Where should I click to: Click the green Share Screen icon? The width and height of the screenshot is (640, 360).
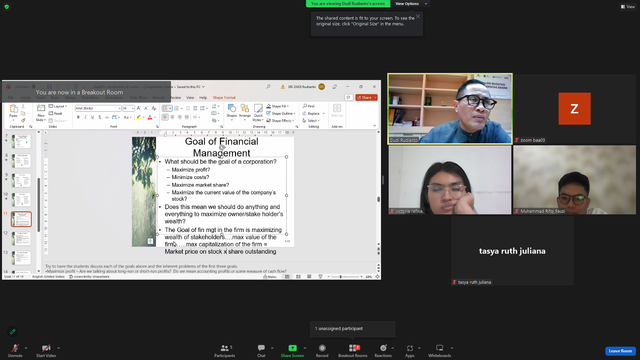(292, 348)
